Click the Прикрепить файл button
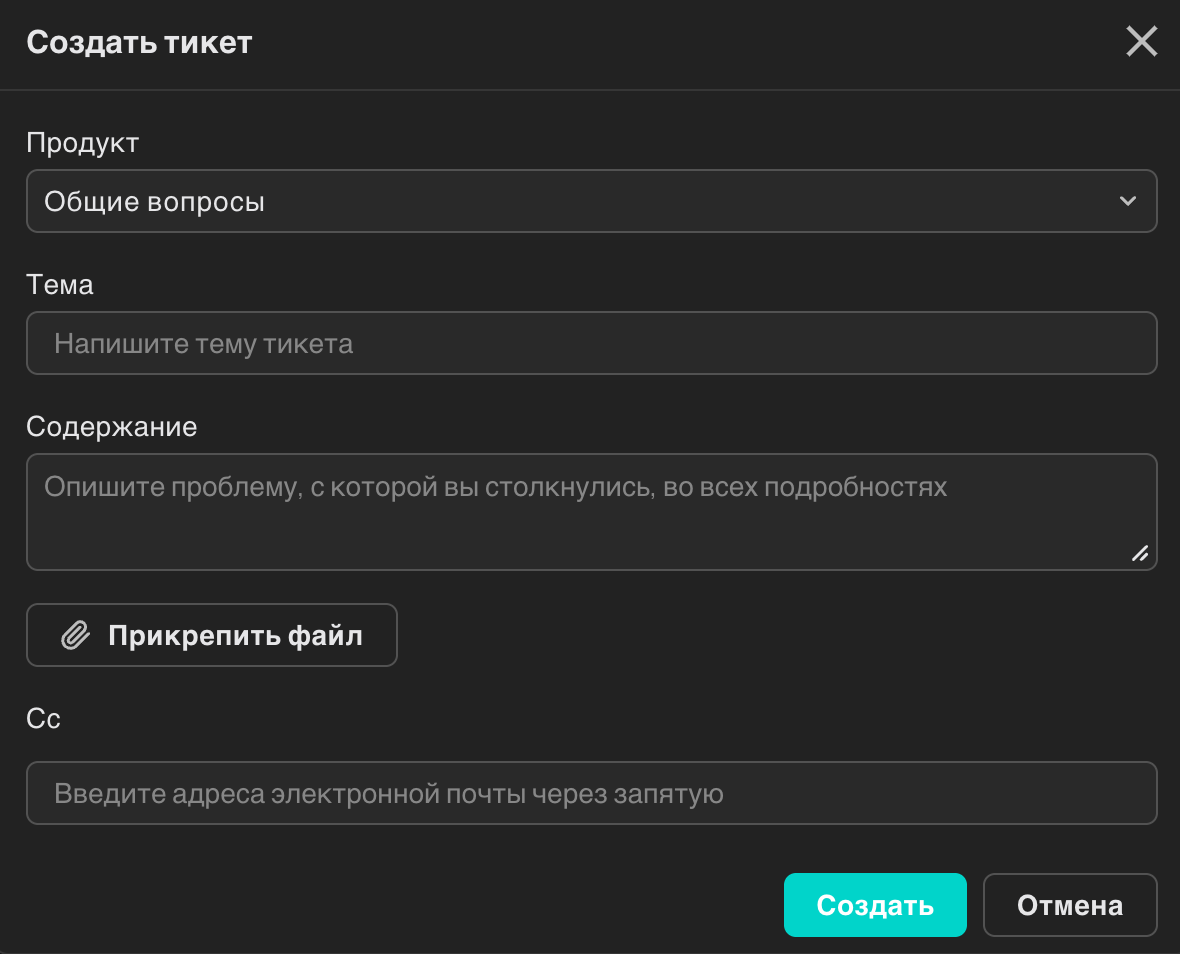 [x=211, y=634]
